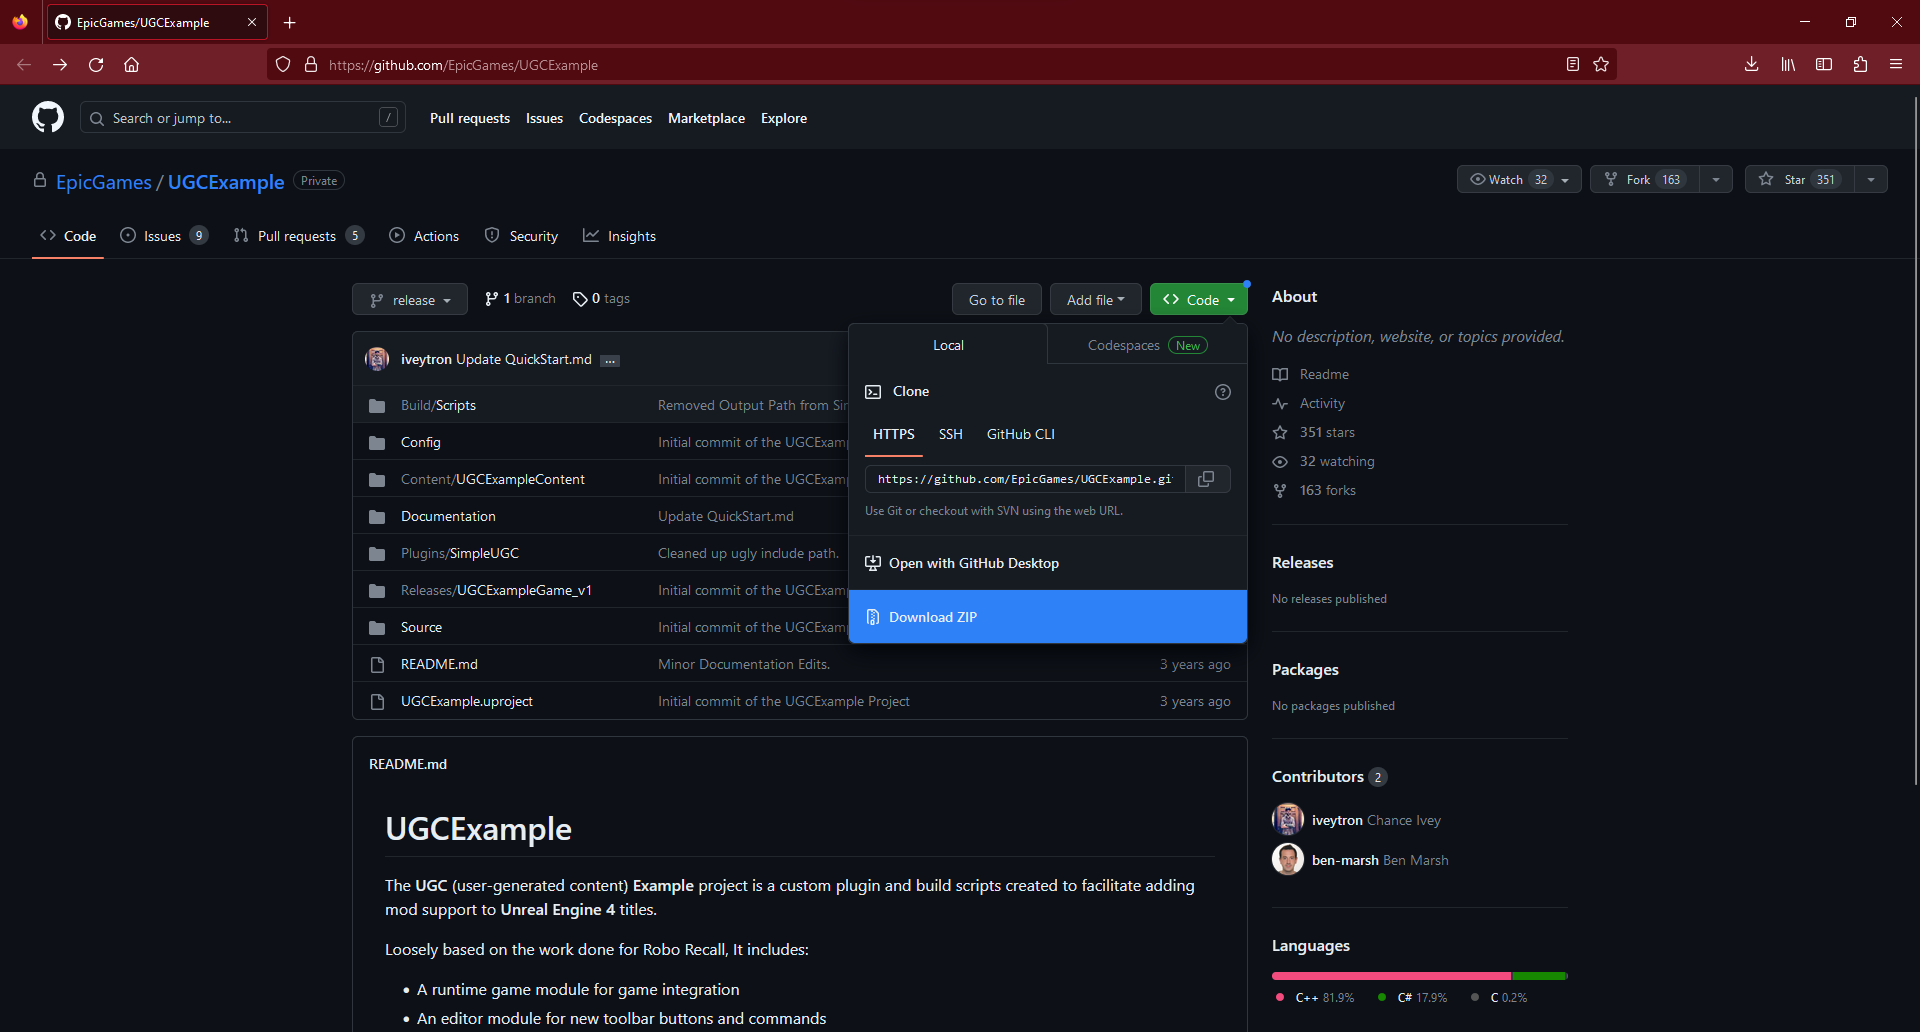Open ivetron's contributor avatar
This screenshot has height=1032, width=1920.
coord(1288,819)
